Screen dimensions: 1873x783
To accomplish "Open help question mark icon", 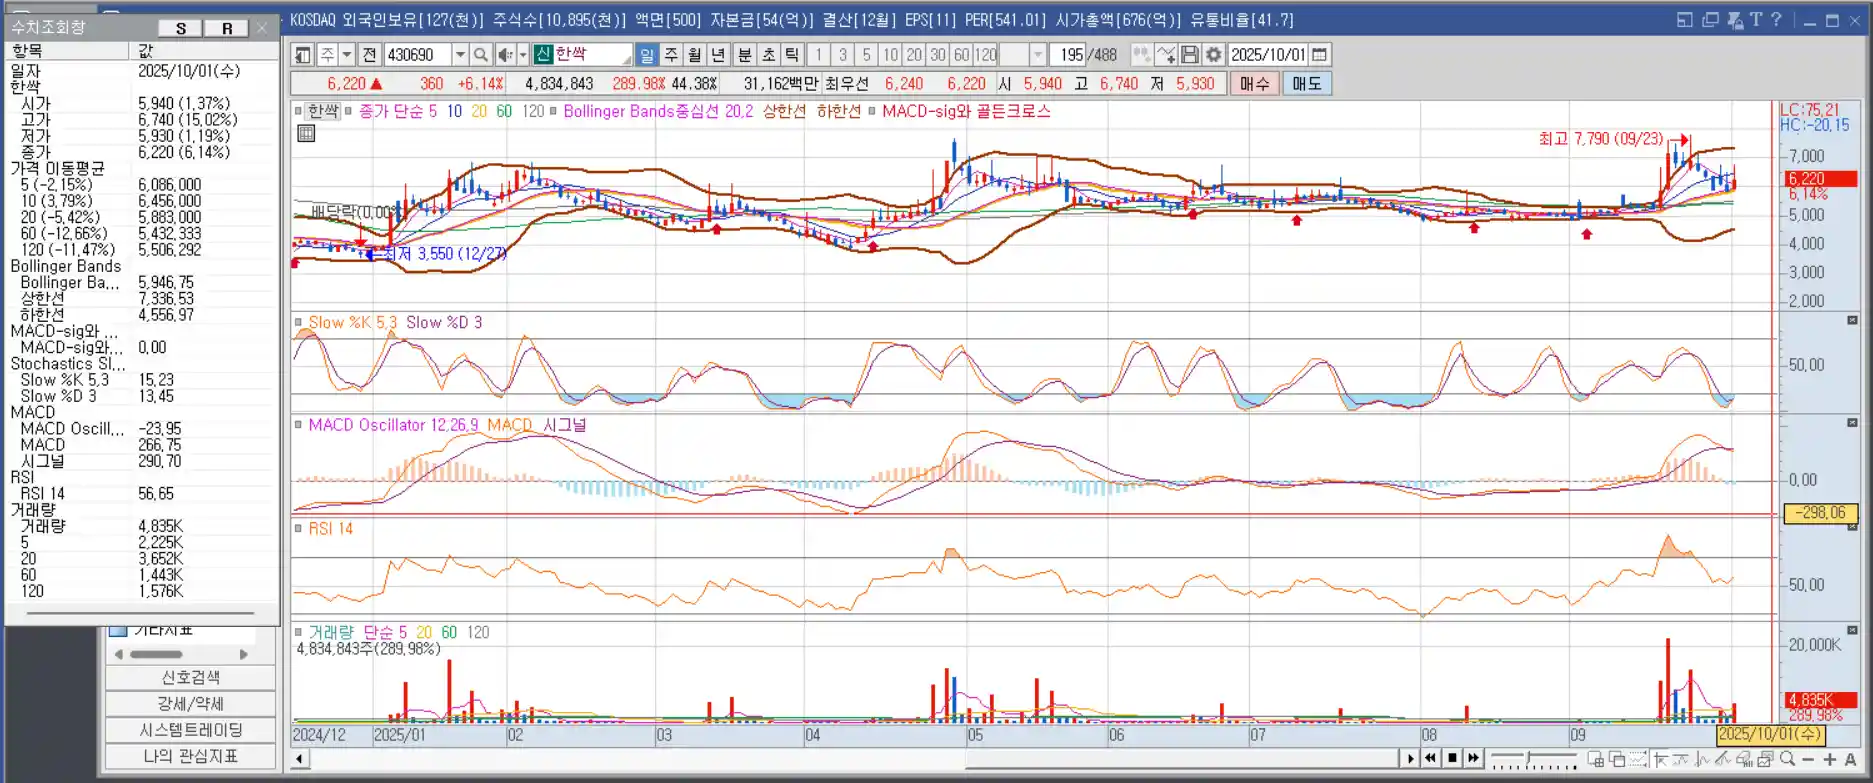I will coord(1776,19).
